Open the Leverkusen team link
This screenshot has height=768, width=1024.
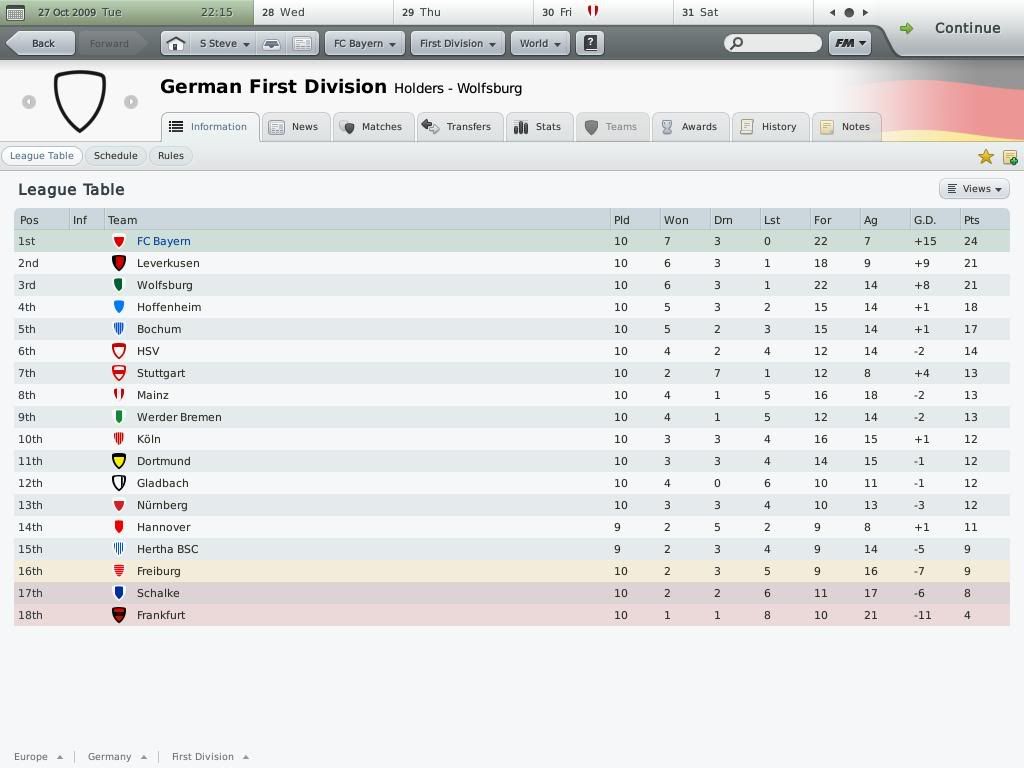pos(168,263)
